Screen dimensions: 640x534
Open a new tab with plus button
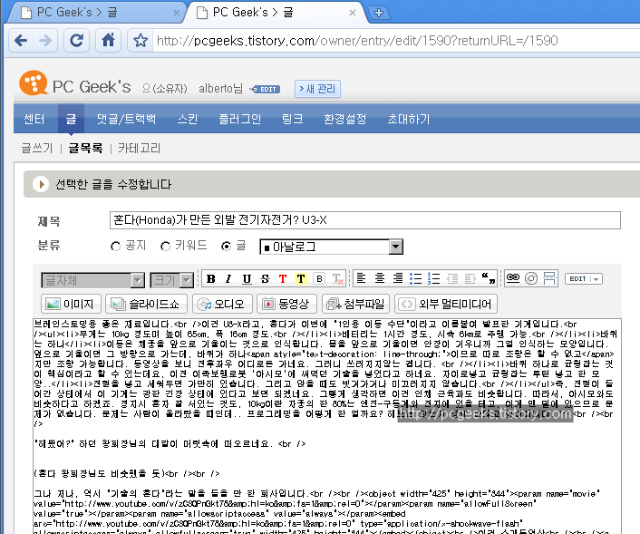point(378,13)
